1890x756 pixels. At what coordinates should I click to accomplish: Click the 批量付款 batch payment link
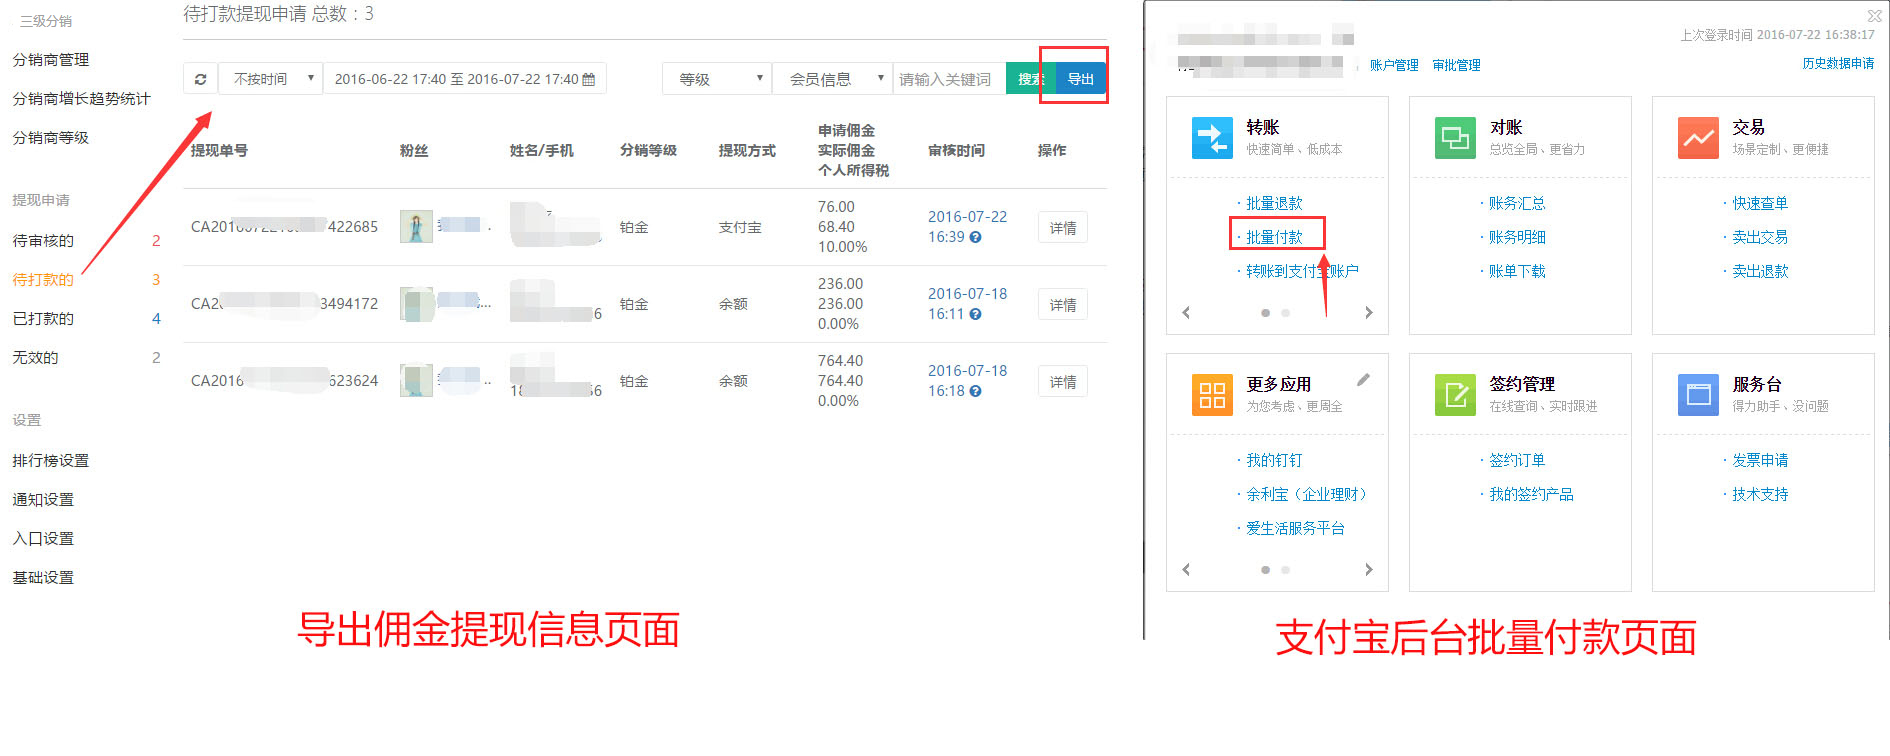point(1274,237)
